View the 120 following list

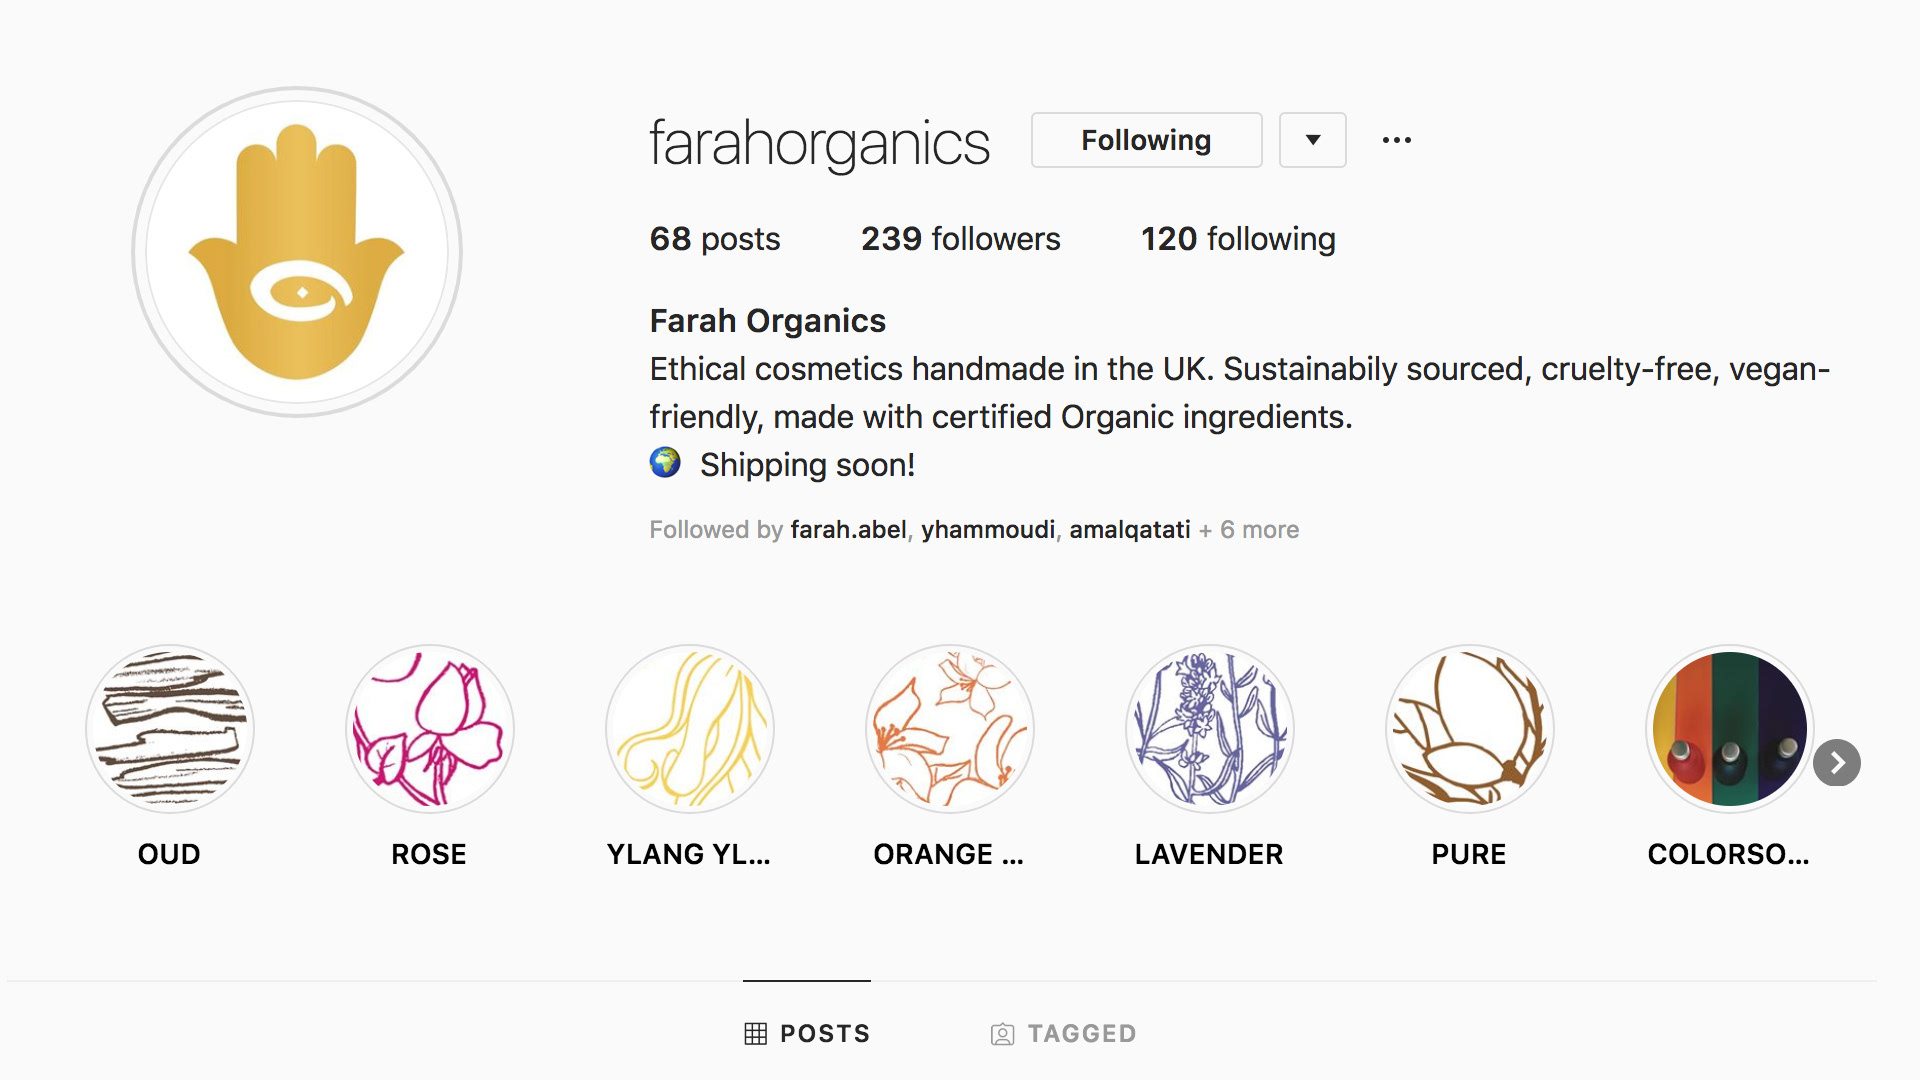[x=1238, y=239]
